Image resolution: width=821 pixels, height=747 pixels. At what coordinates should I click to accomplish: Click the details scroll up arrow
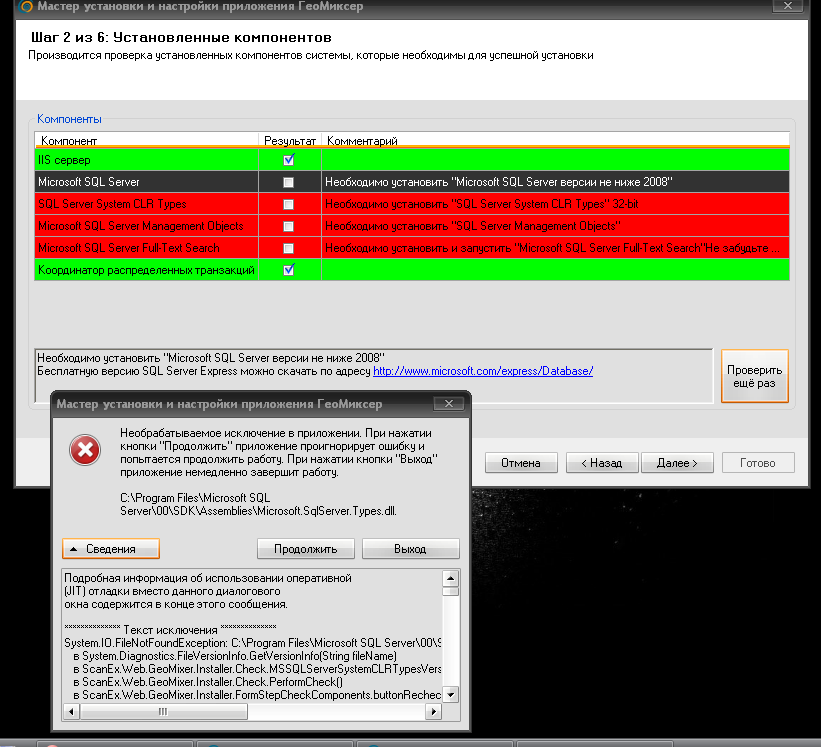450,578
